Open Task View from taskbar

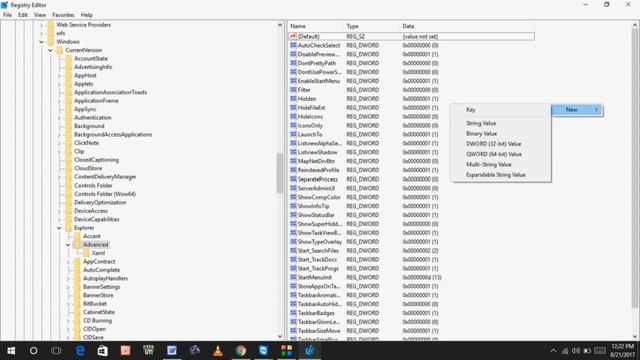(x=56, y=351)
